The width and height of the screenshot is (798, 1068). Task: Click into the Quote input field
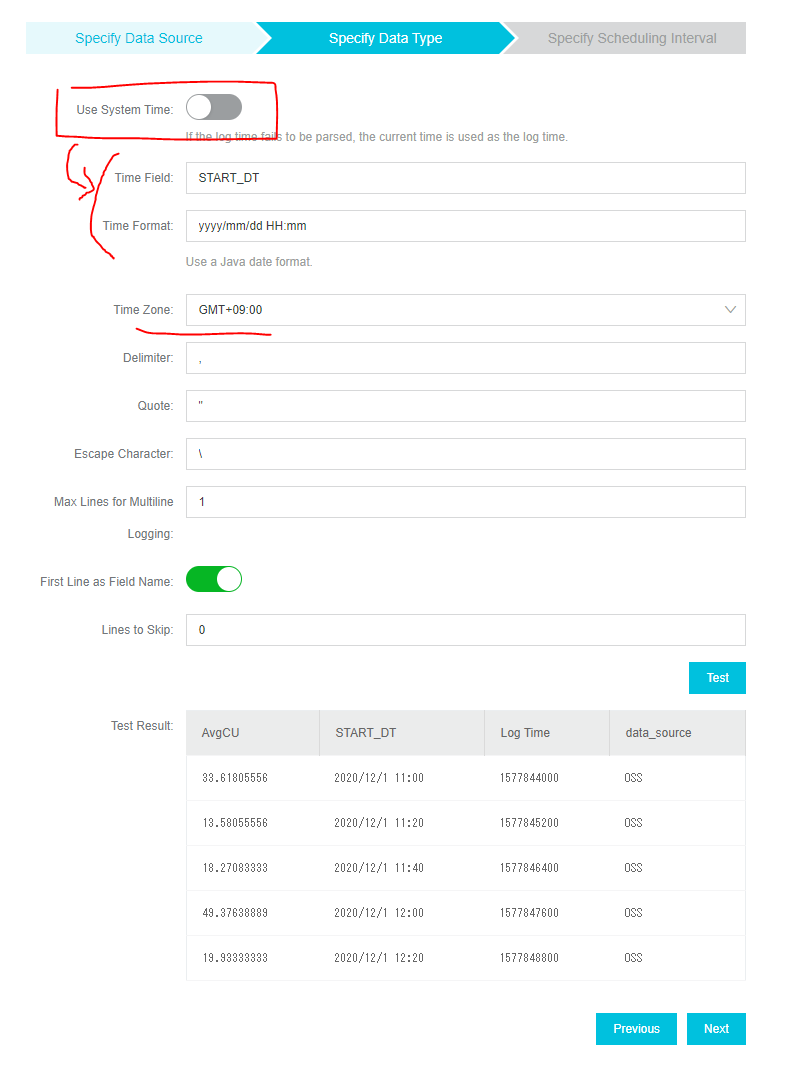466,406
